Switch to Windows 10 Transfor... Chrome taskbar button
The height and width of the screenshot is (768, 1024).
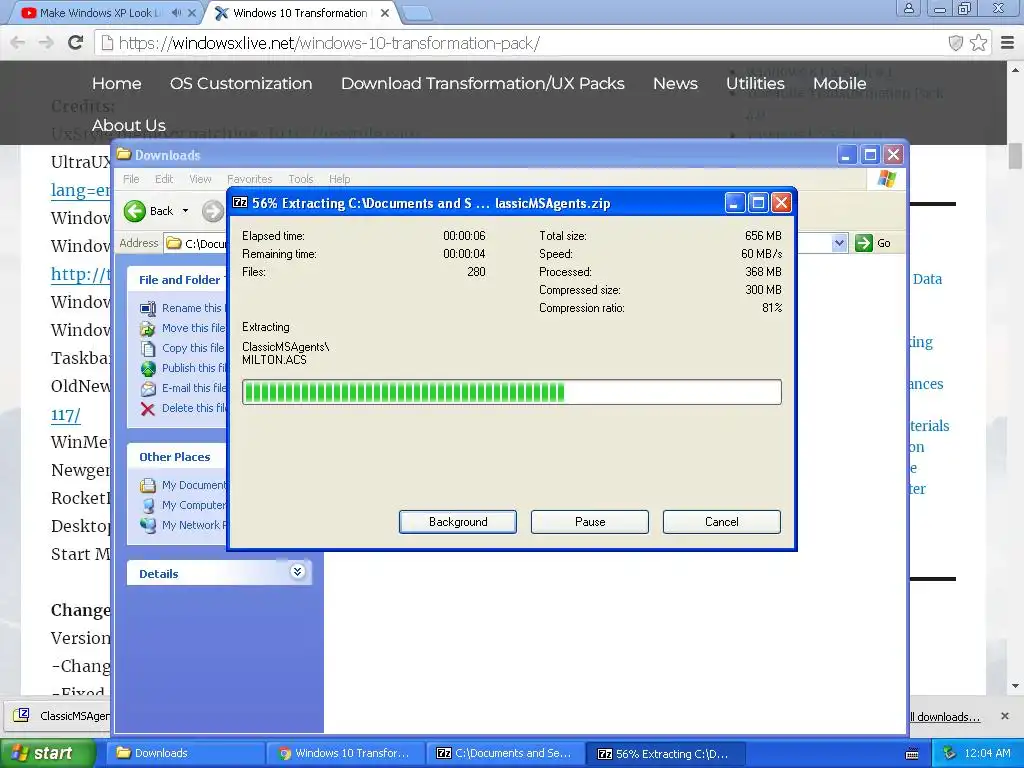pyautogui.click(x=346, y=753)
